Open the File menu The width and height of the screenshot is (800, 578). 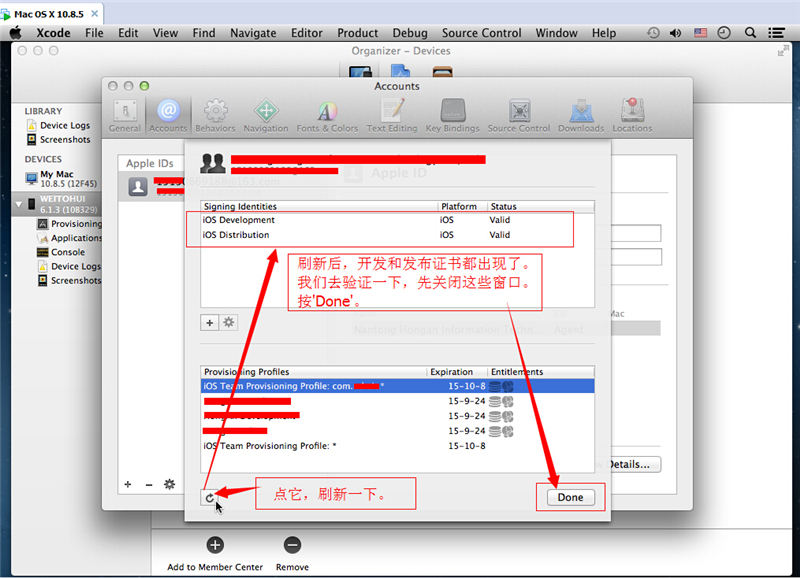pyautogui.click(x=94, y=33)
